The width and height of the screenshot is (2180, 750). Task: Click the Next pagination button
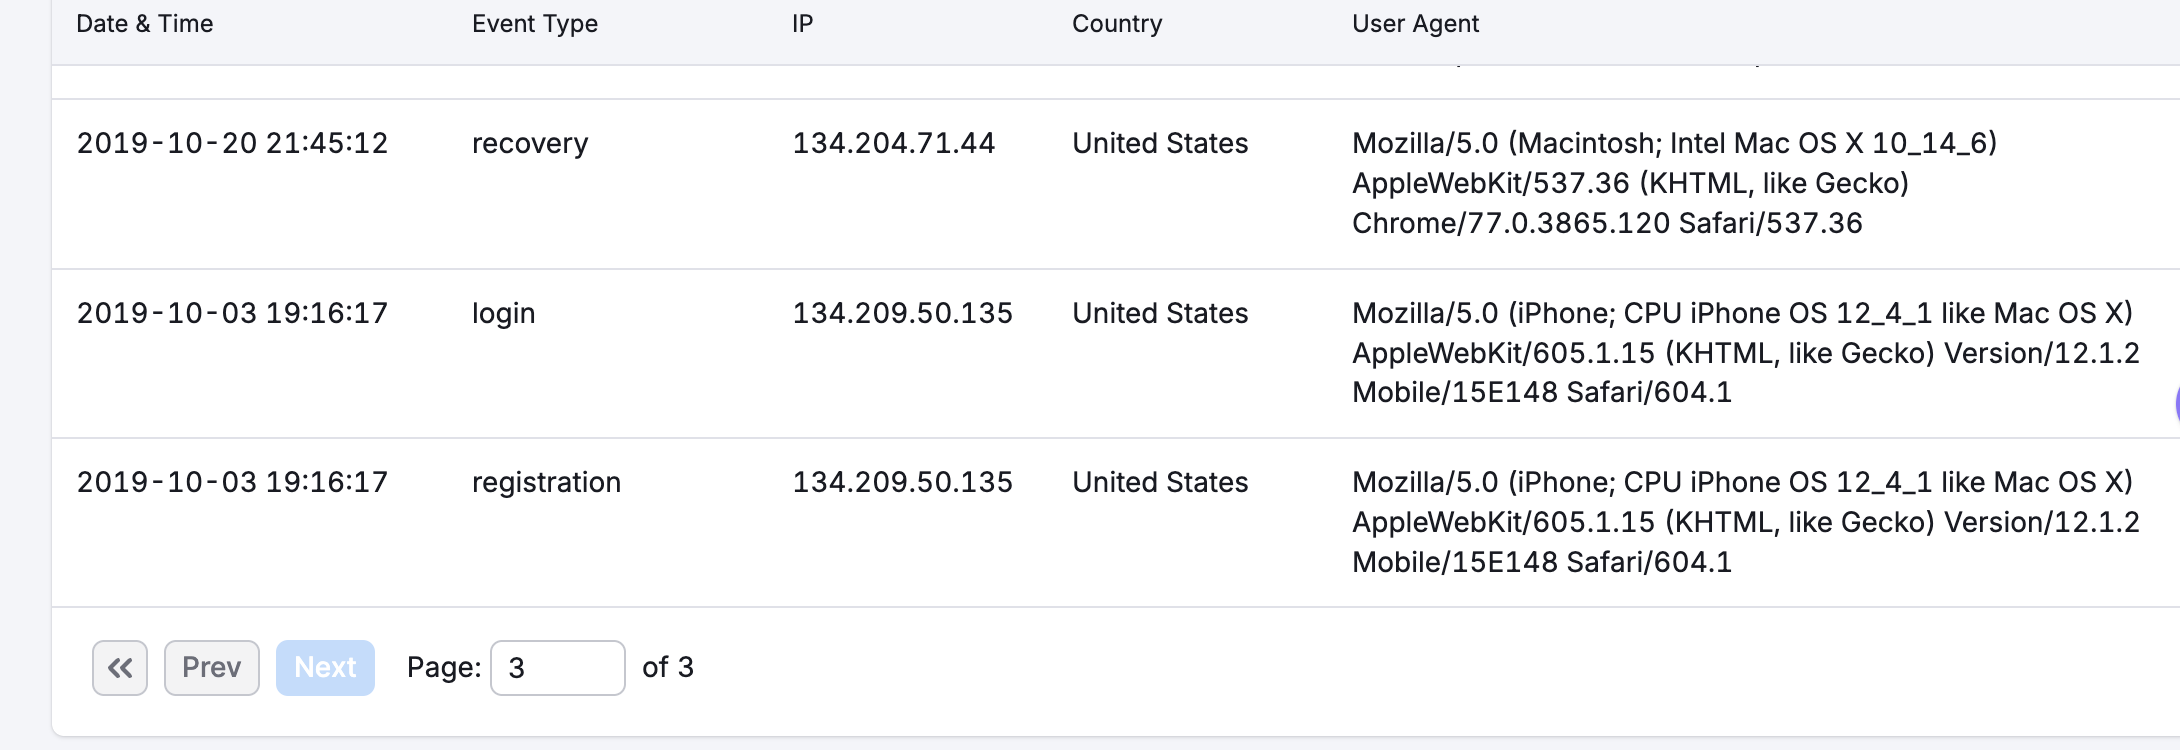pos(325,668)
